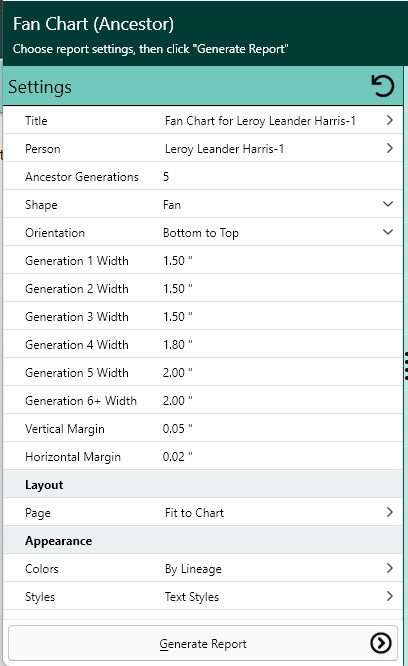Open Title setting chevron
The width and height of the screenshot is (408, 666).
(x=389, y=120)
